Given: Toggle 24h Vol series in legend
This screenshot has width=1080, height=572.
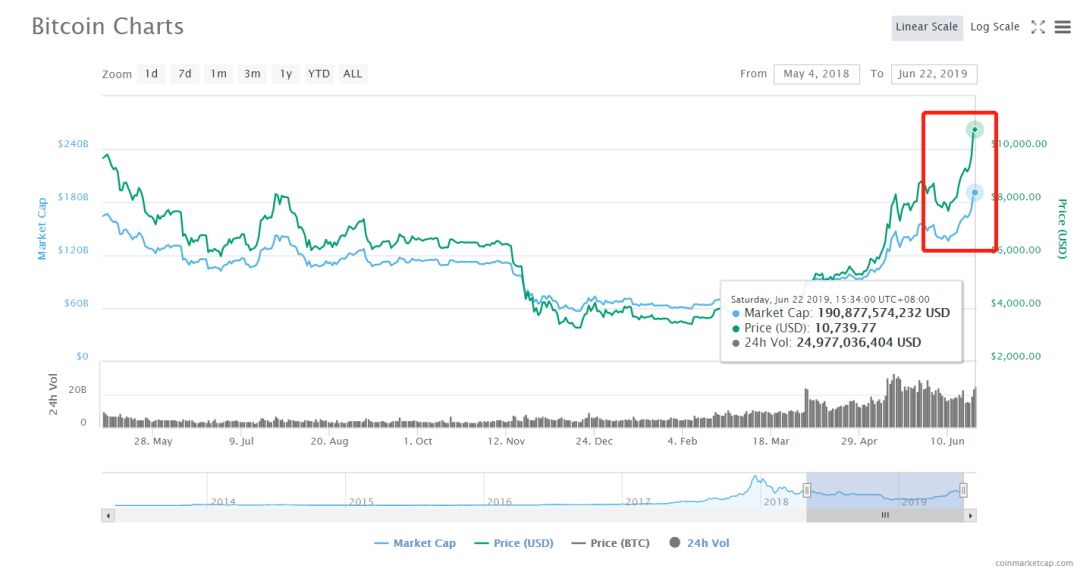Looking at the screenshot, I should (699, 543).
